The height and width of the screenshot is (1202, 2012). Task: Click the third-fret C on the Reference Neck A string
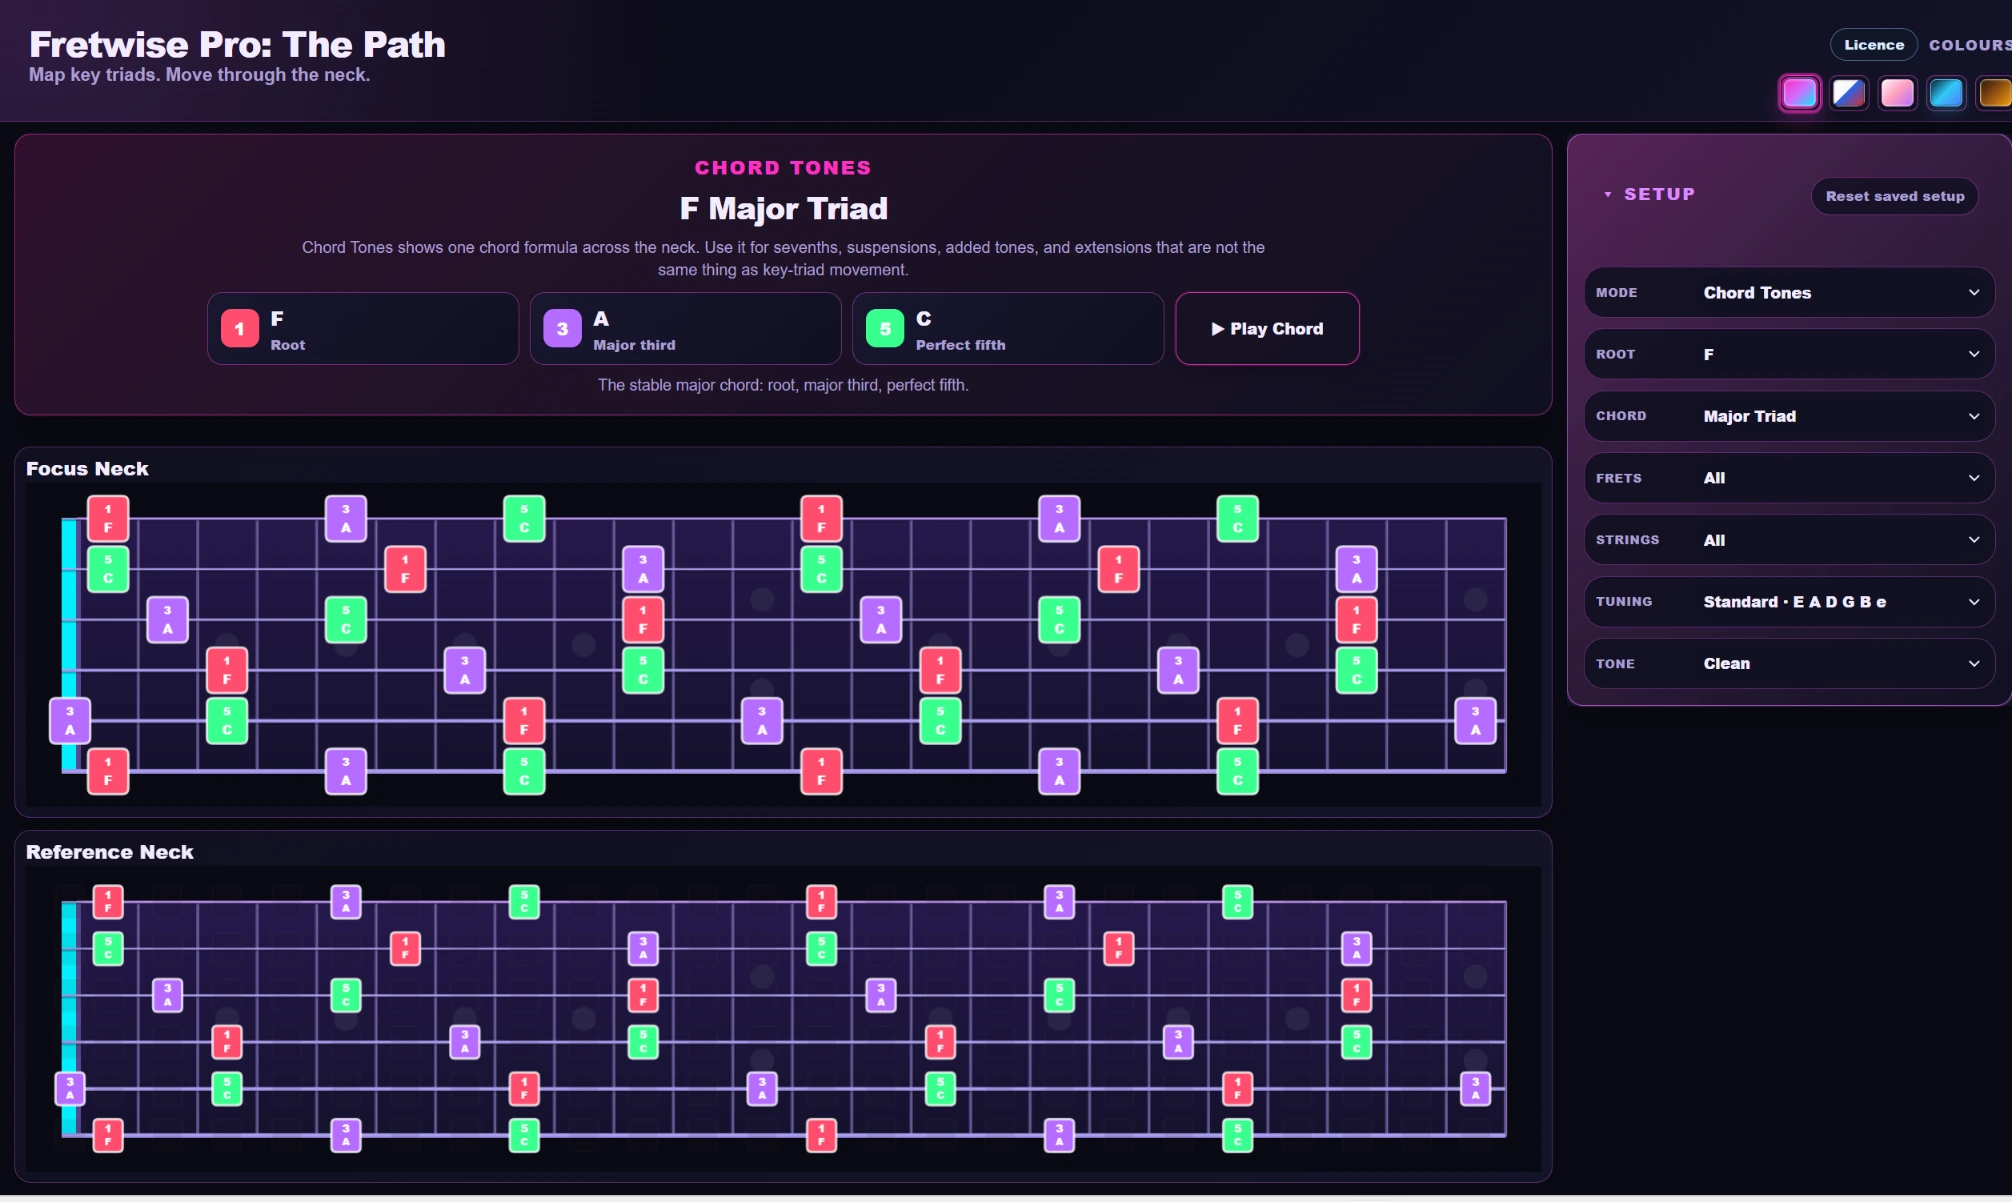point(227,1088)
